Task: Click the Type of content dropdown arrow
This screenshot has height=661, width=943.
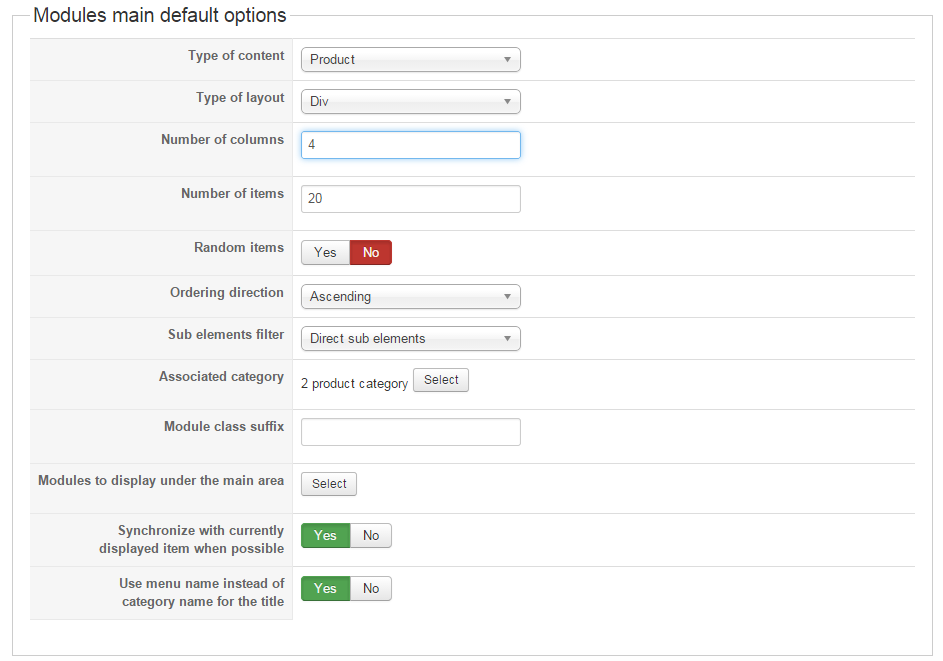Action: coord(508,60)
